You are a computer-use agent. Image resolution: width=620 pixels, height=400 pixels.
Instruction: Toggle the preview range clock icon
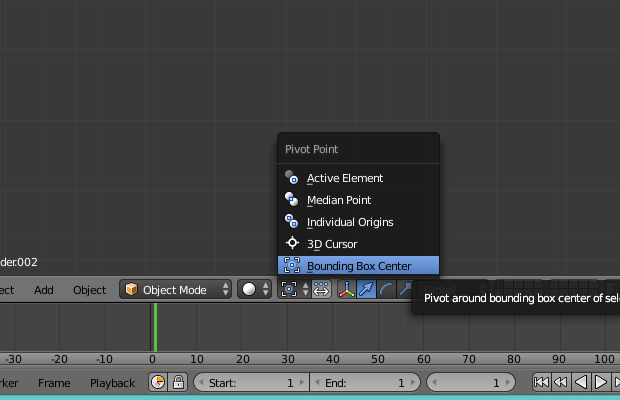pos(158,383)
